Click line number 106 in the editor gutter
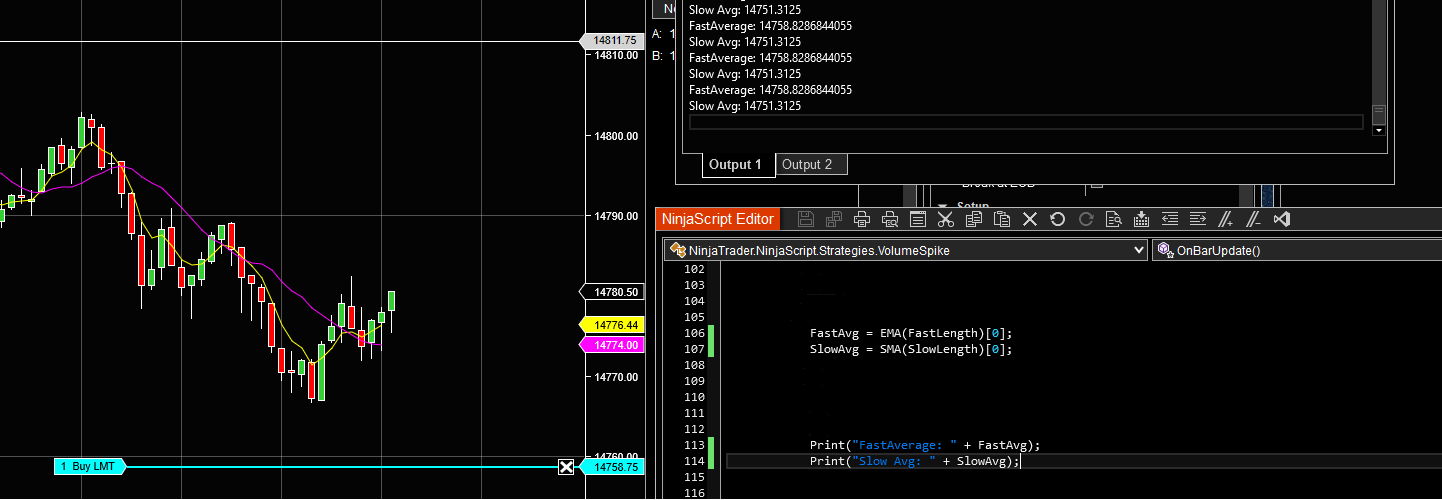The width and height of the screenshot is (1442, 500). (x=693, y=333)
